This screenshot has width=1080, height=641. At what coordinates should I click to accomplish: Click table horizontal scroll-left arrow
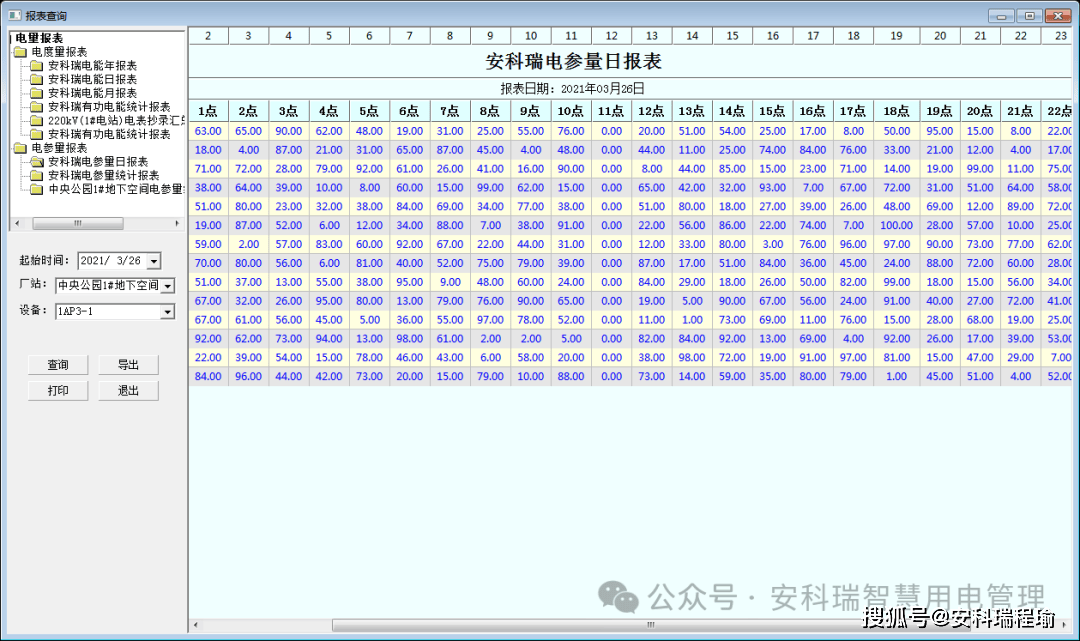tap(196, 625)
